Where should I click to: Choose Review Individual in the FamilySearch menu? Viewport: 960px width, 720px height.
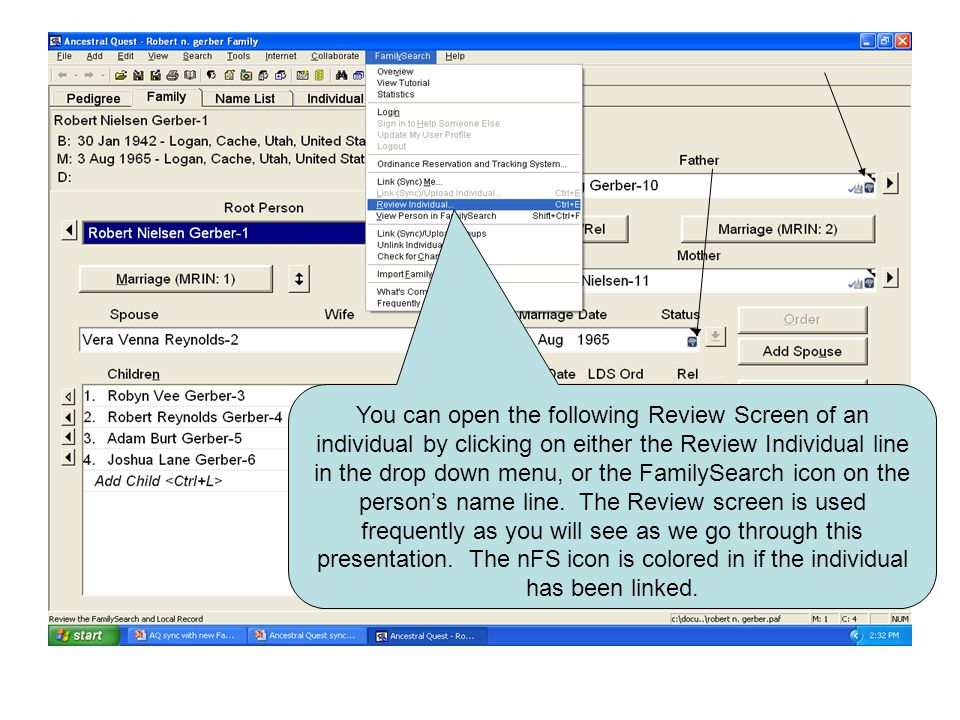(474, 204)
